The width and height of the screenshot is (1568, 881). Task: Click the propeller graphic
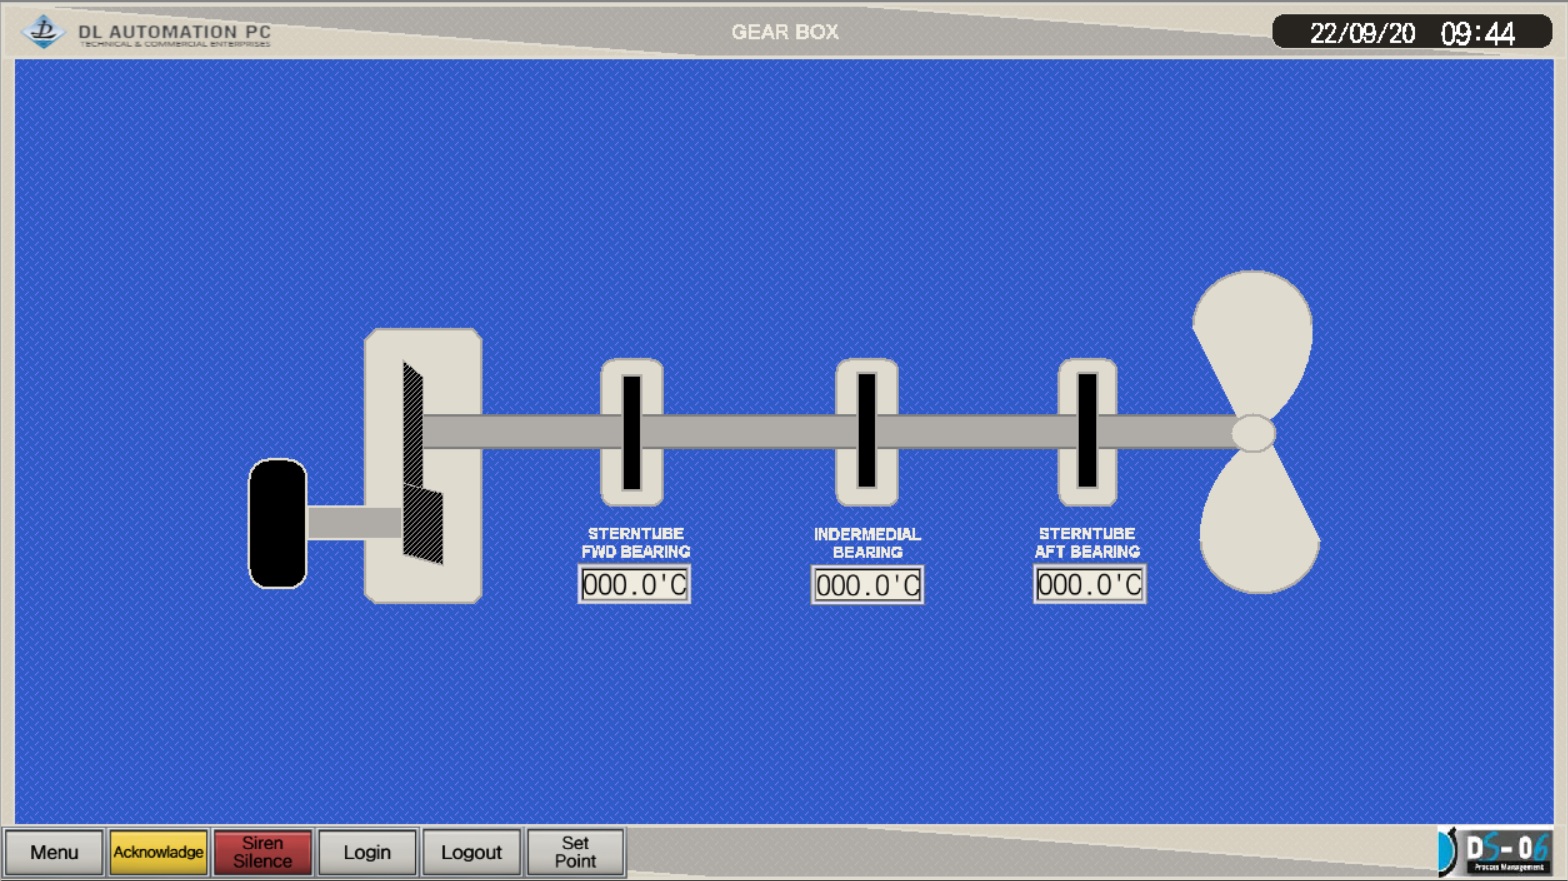pyautogui.click(x=1255, y=432)
